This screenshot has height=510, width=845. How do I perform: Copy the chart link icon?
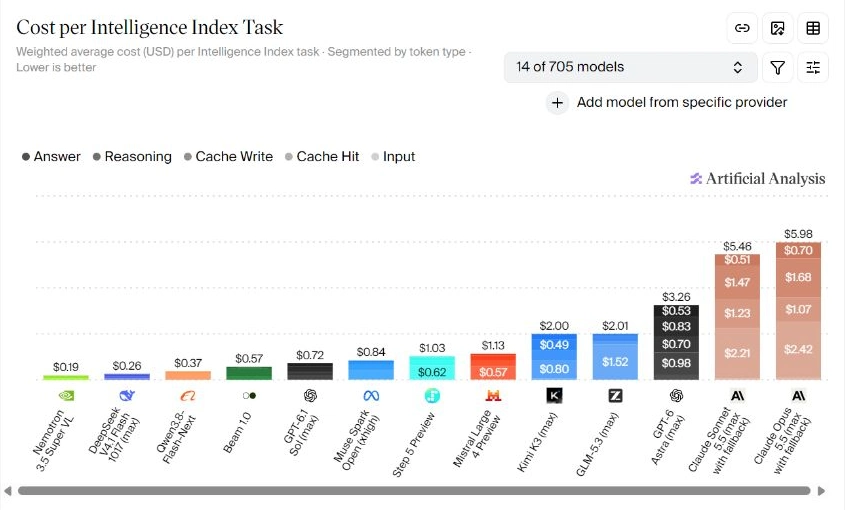click(742, 28)
